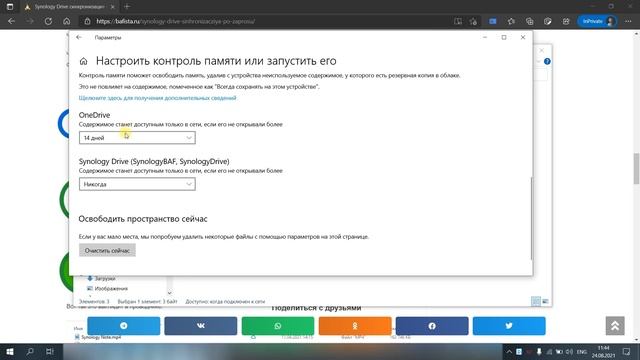
Task: Click the browser forward arrow
Action: pyautogui.click(x=30, y=21)
